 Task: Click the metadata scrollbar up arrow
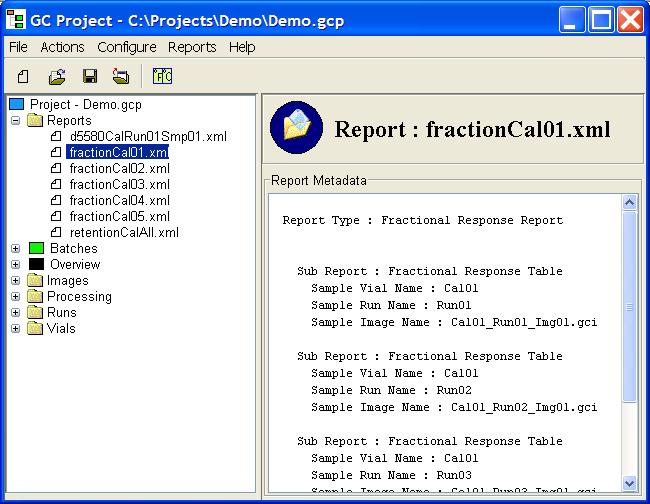(x=629, y=202)
